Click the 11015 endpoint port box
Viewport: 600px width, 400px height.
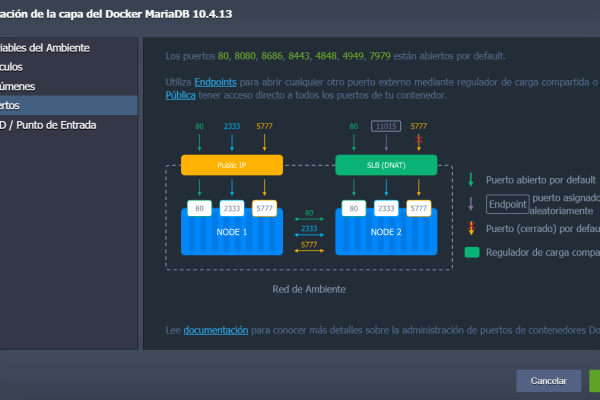point(386,126)
